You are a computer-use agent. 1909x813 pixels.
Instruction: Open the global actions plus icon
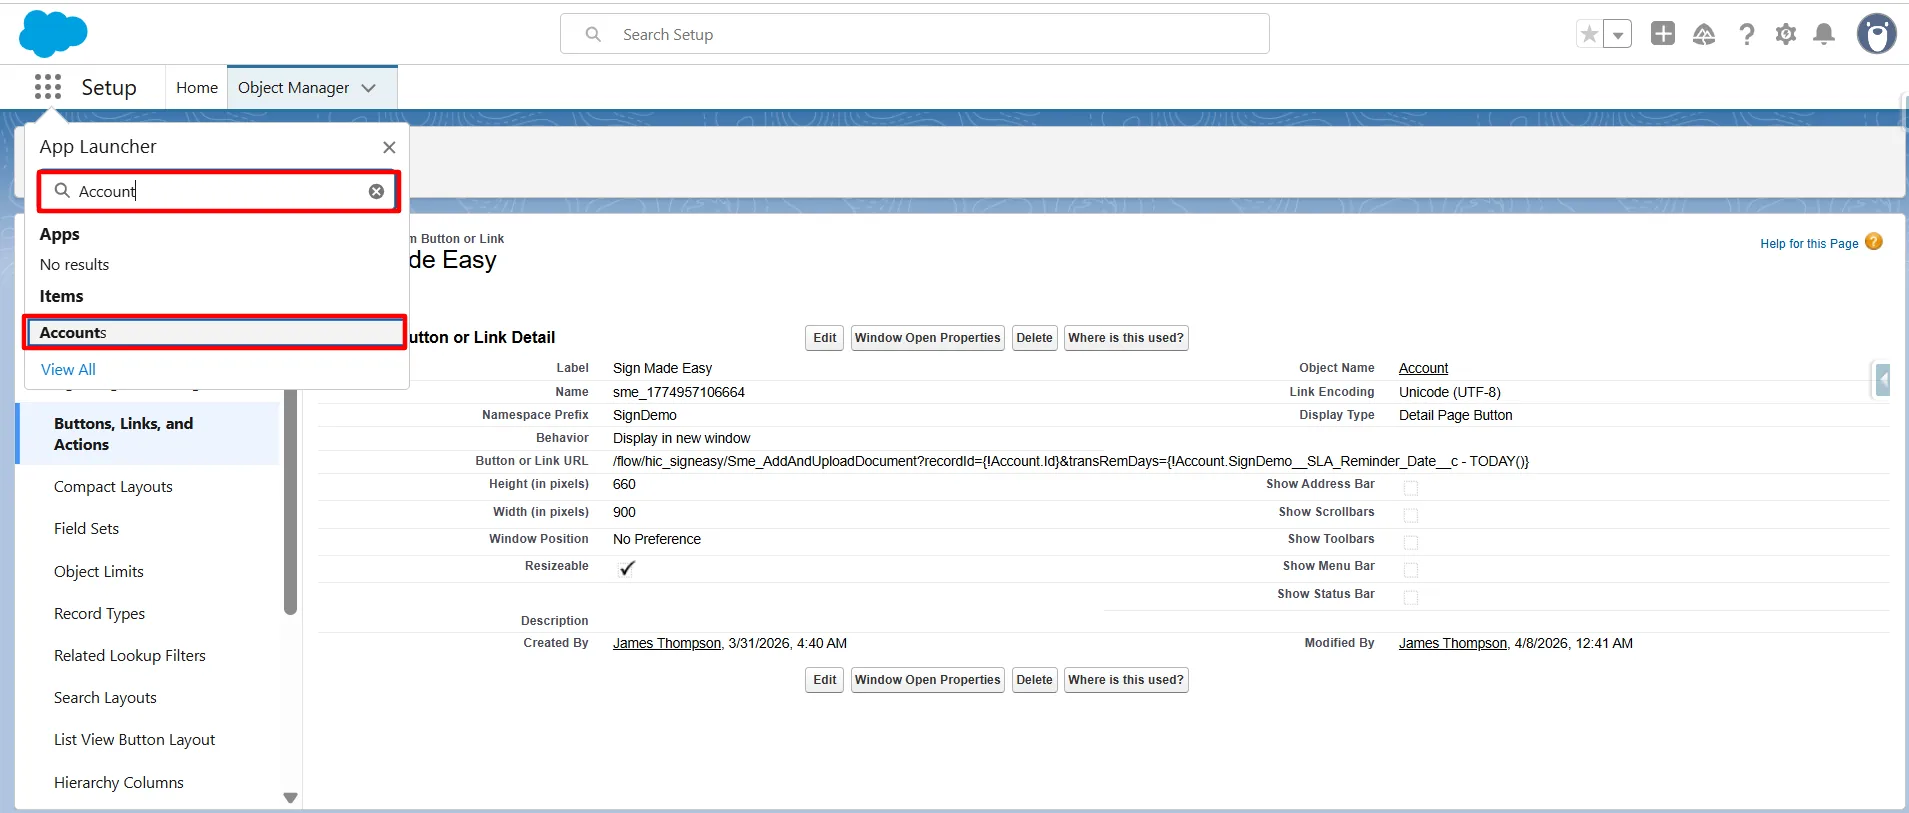click(1662, 34)
